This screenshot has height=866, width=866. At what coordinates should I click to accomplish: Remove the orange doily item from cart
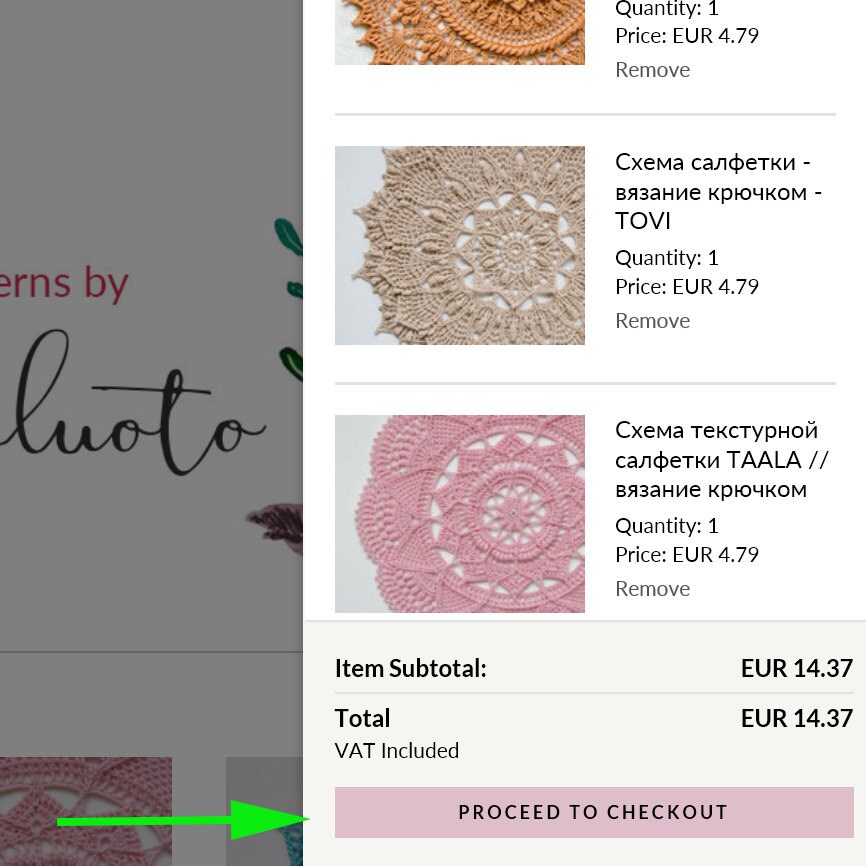pyautogui.click(x=652, y=70)
